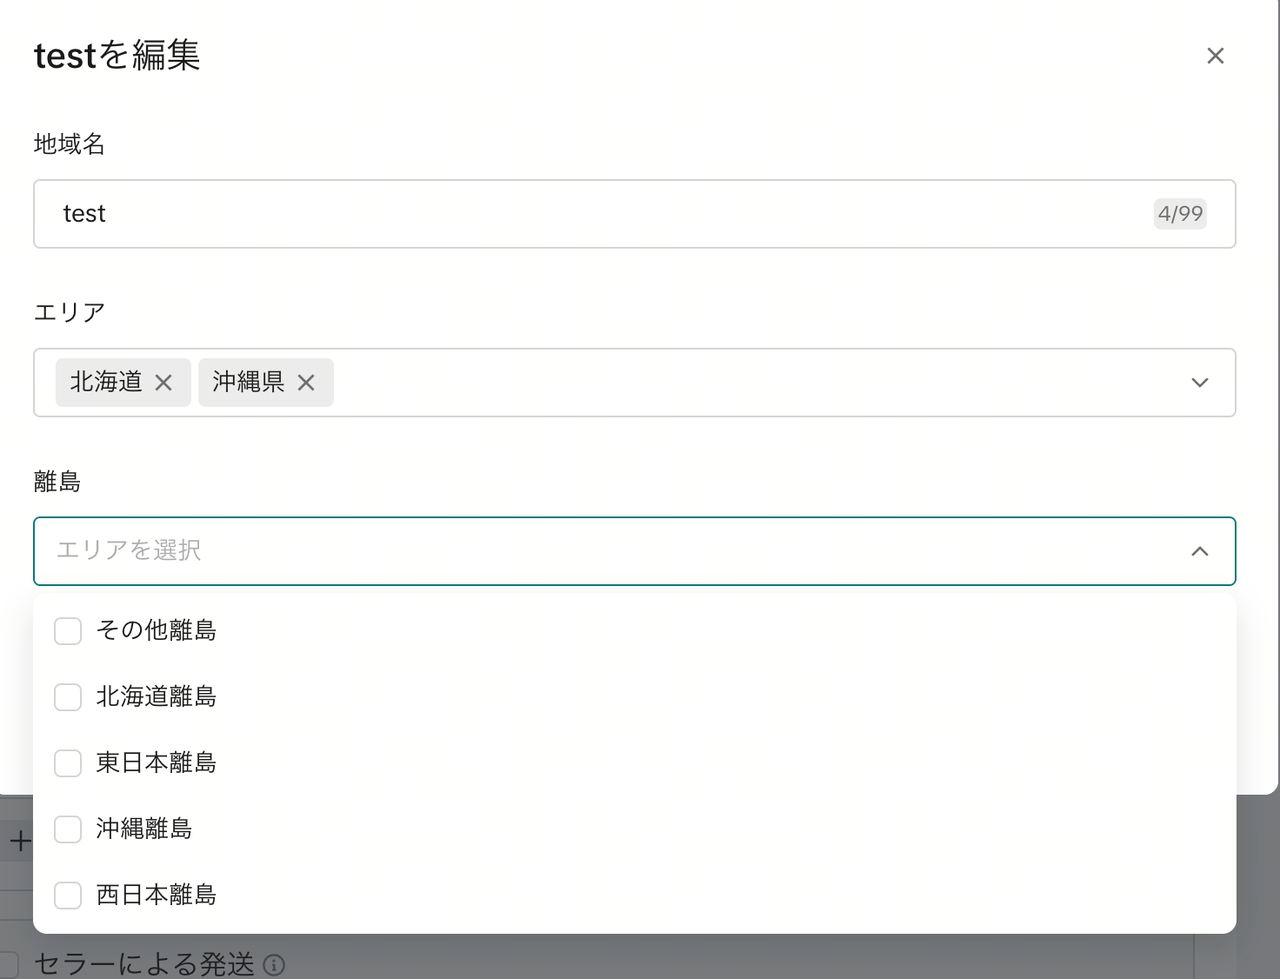Screen dimensions: 1280x979
Task: Collapse the 離島 dropdown with the up chevron
Action: click(1200, 551)
